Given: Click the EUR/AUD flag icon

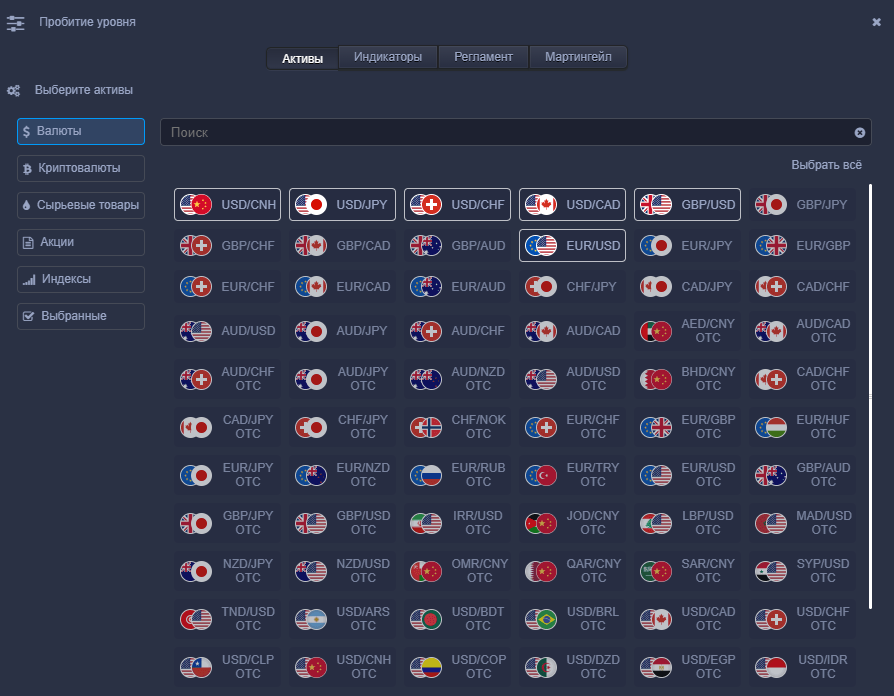Looking at the screenshot, I should (426, 287).
